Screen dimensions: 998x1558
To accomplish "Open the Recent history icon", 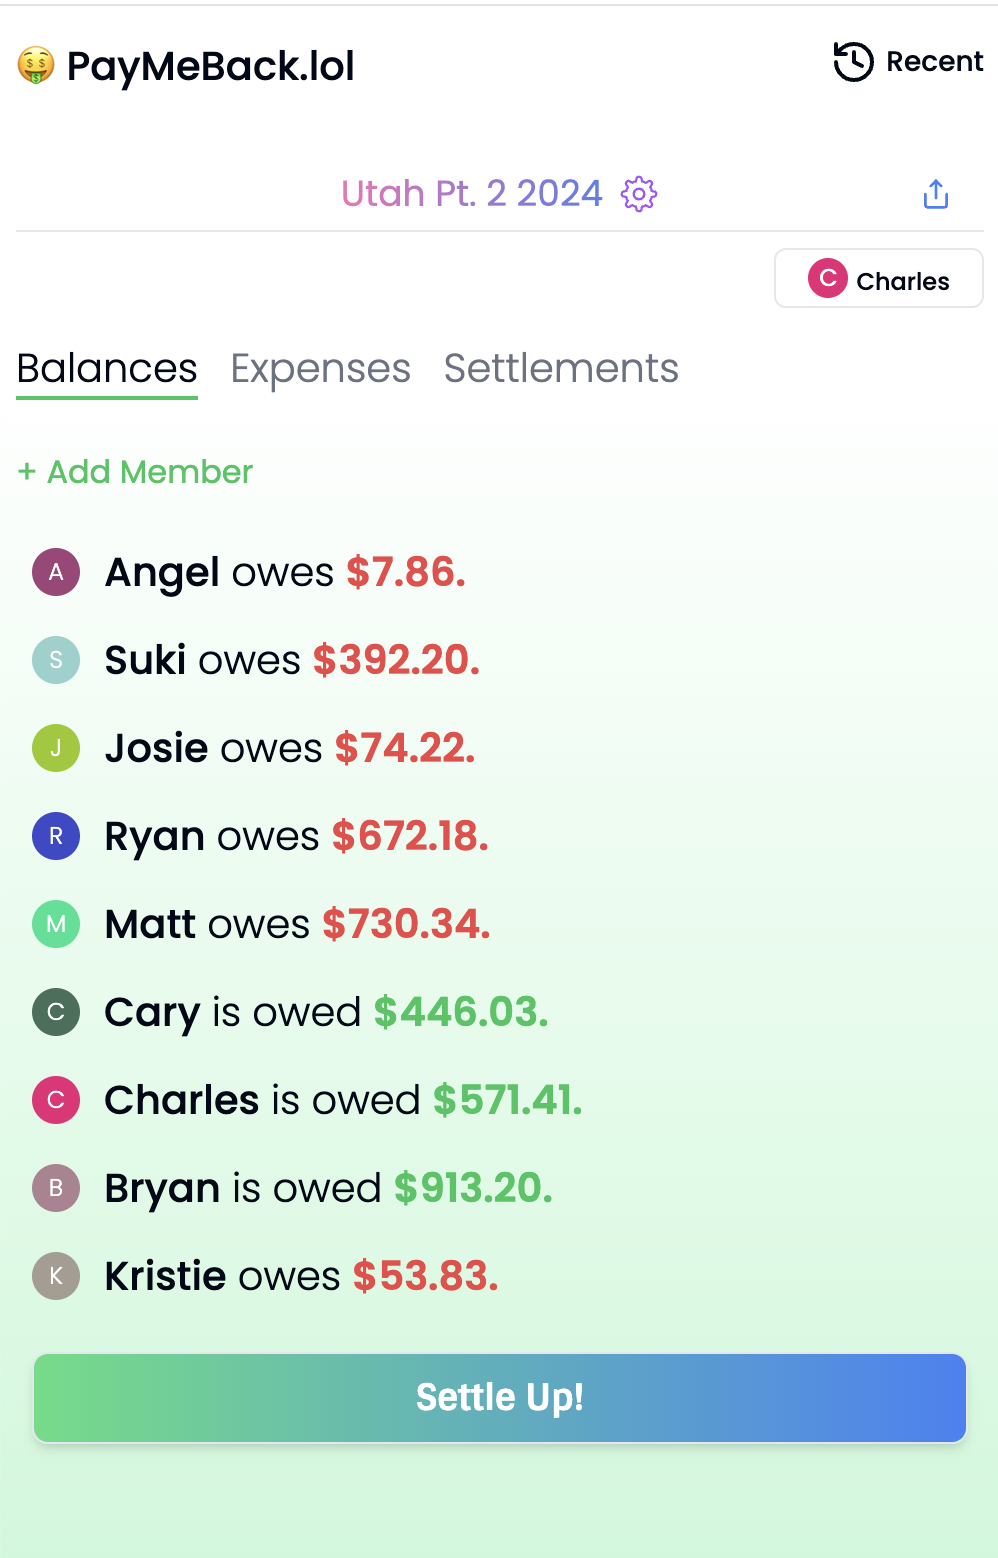I will 854,62.
